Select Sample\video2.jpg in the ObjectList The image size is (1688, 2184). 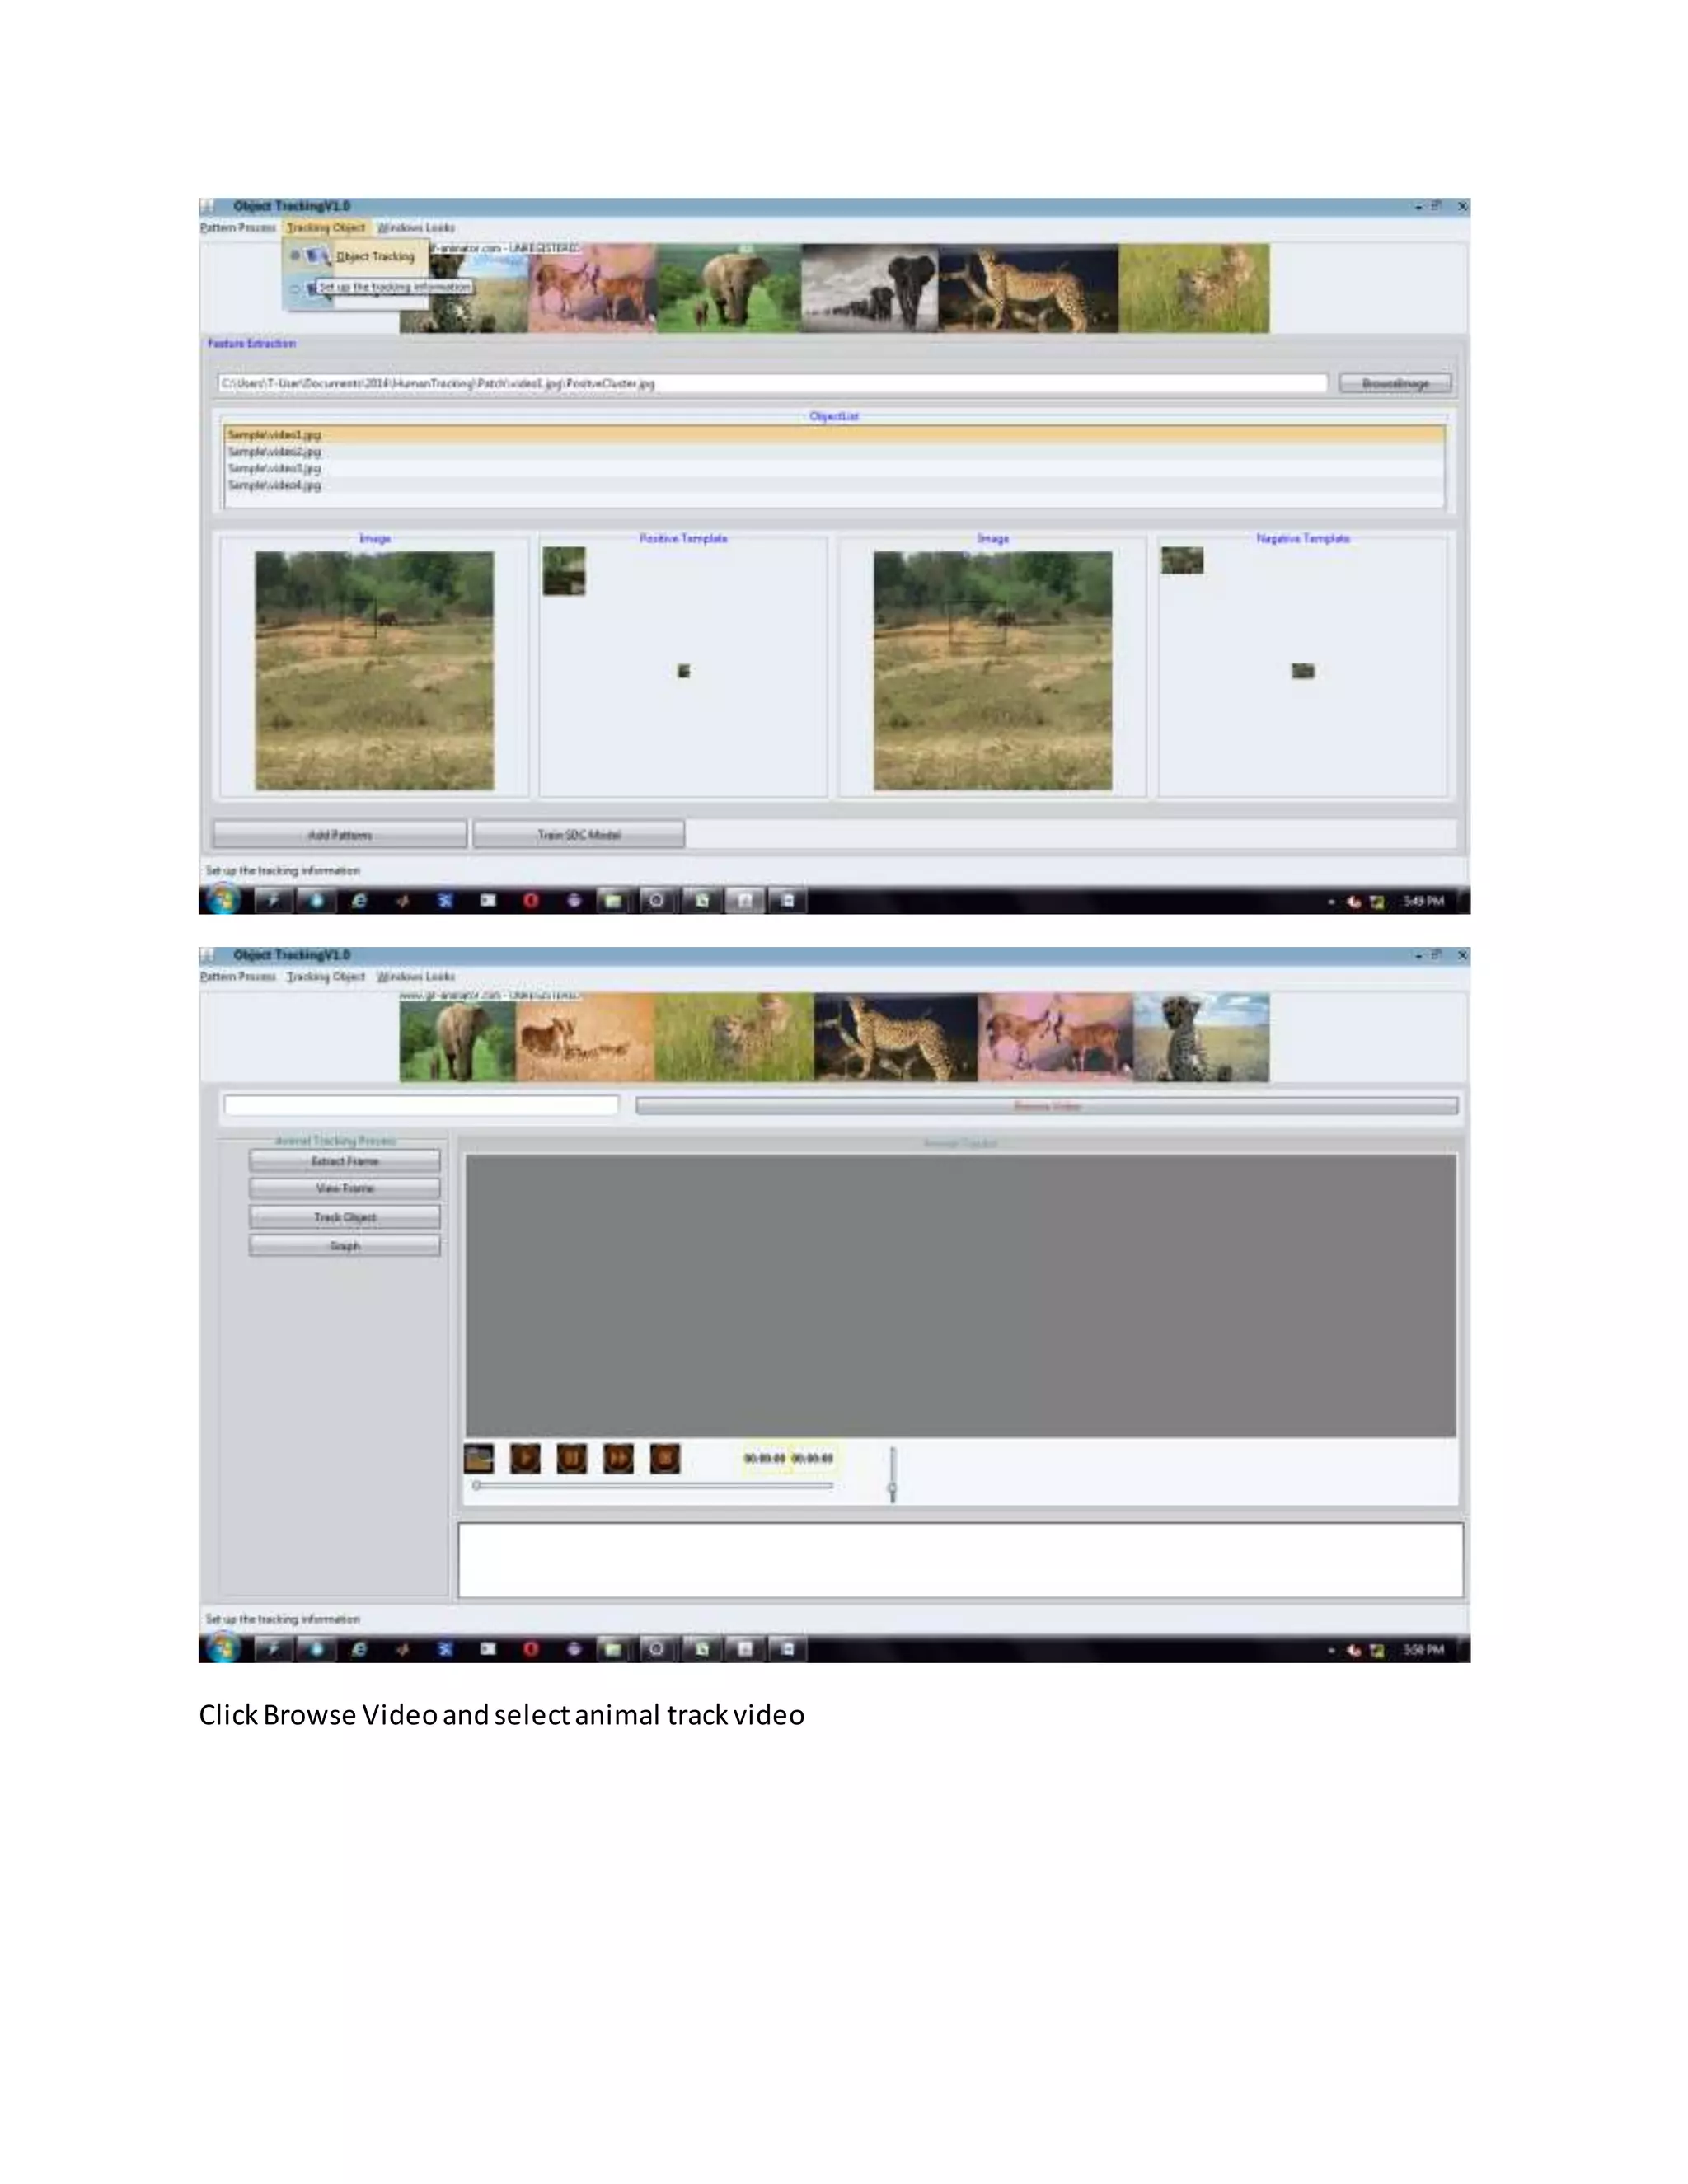click(835, 452)
